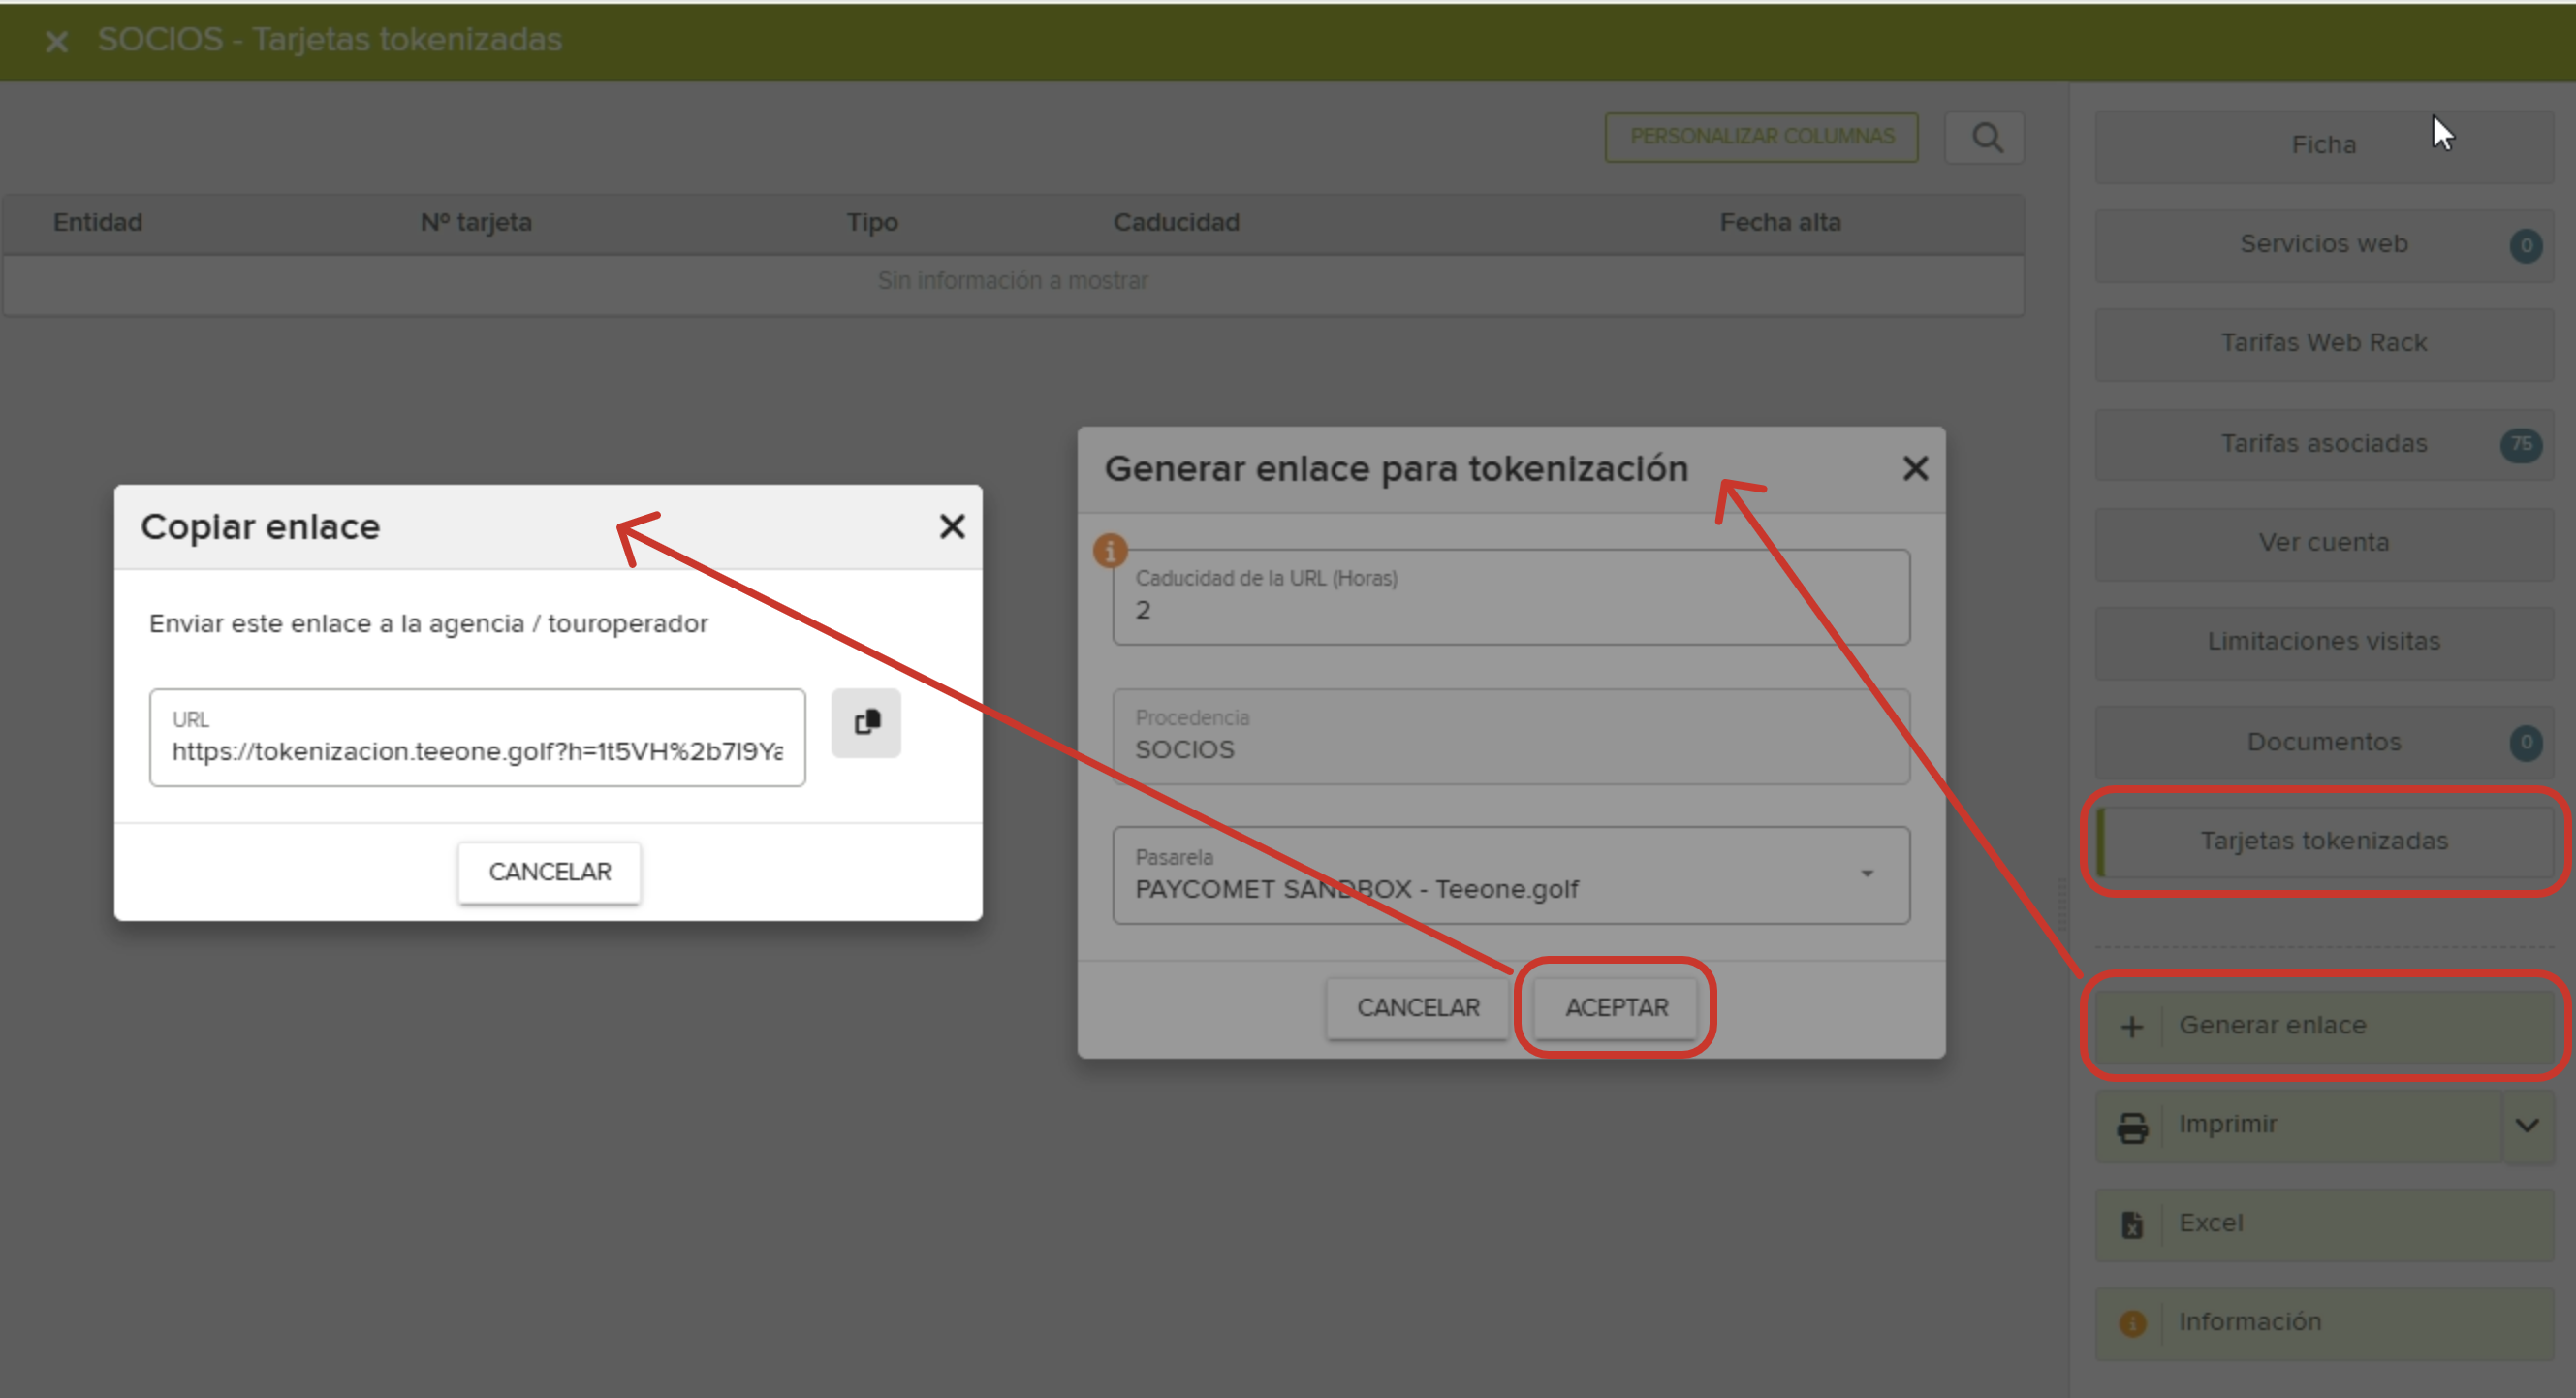Screen dimensions: 2576x1398
Task: Open the Servicios web section
Action: tap(2323, 245)
